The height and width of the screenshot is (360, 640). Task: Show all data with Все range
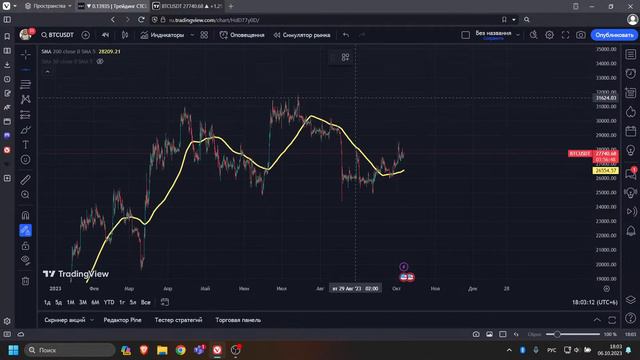tap(145, 302)
